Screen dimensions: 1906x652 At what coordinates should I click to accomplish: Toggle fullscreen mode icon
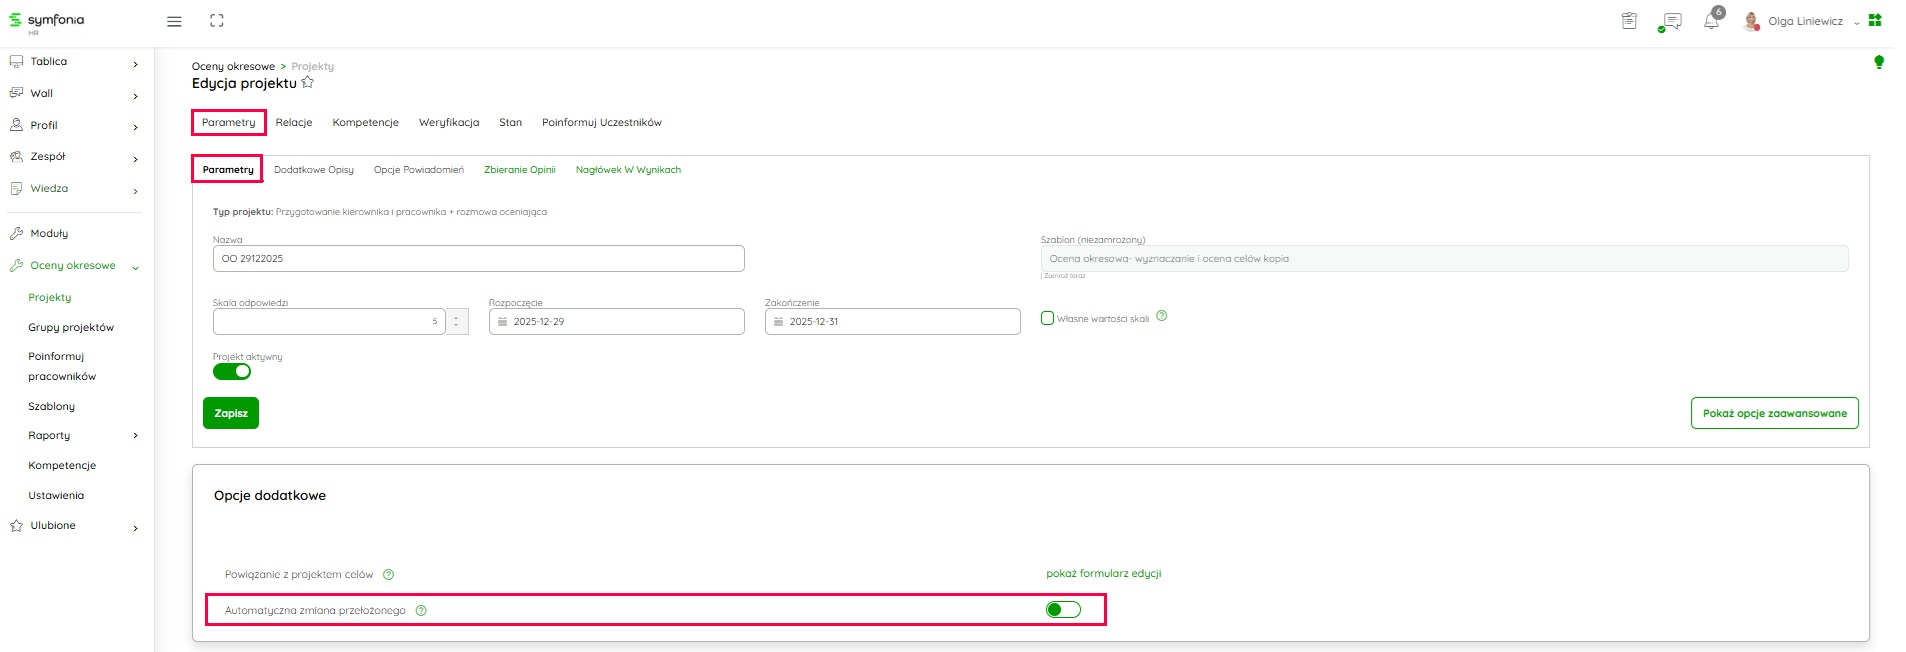point(217,21)
